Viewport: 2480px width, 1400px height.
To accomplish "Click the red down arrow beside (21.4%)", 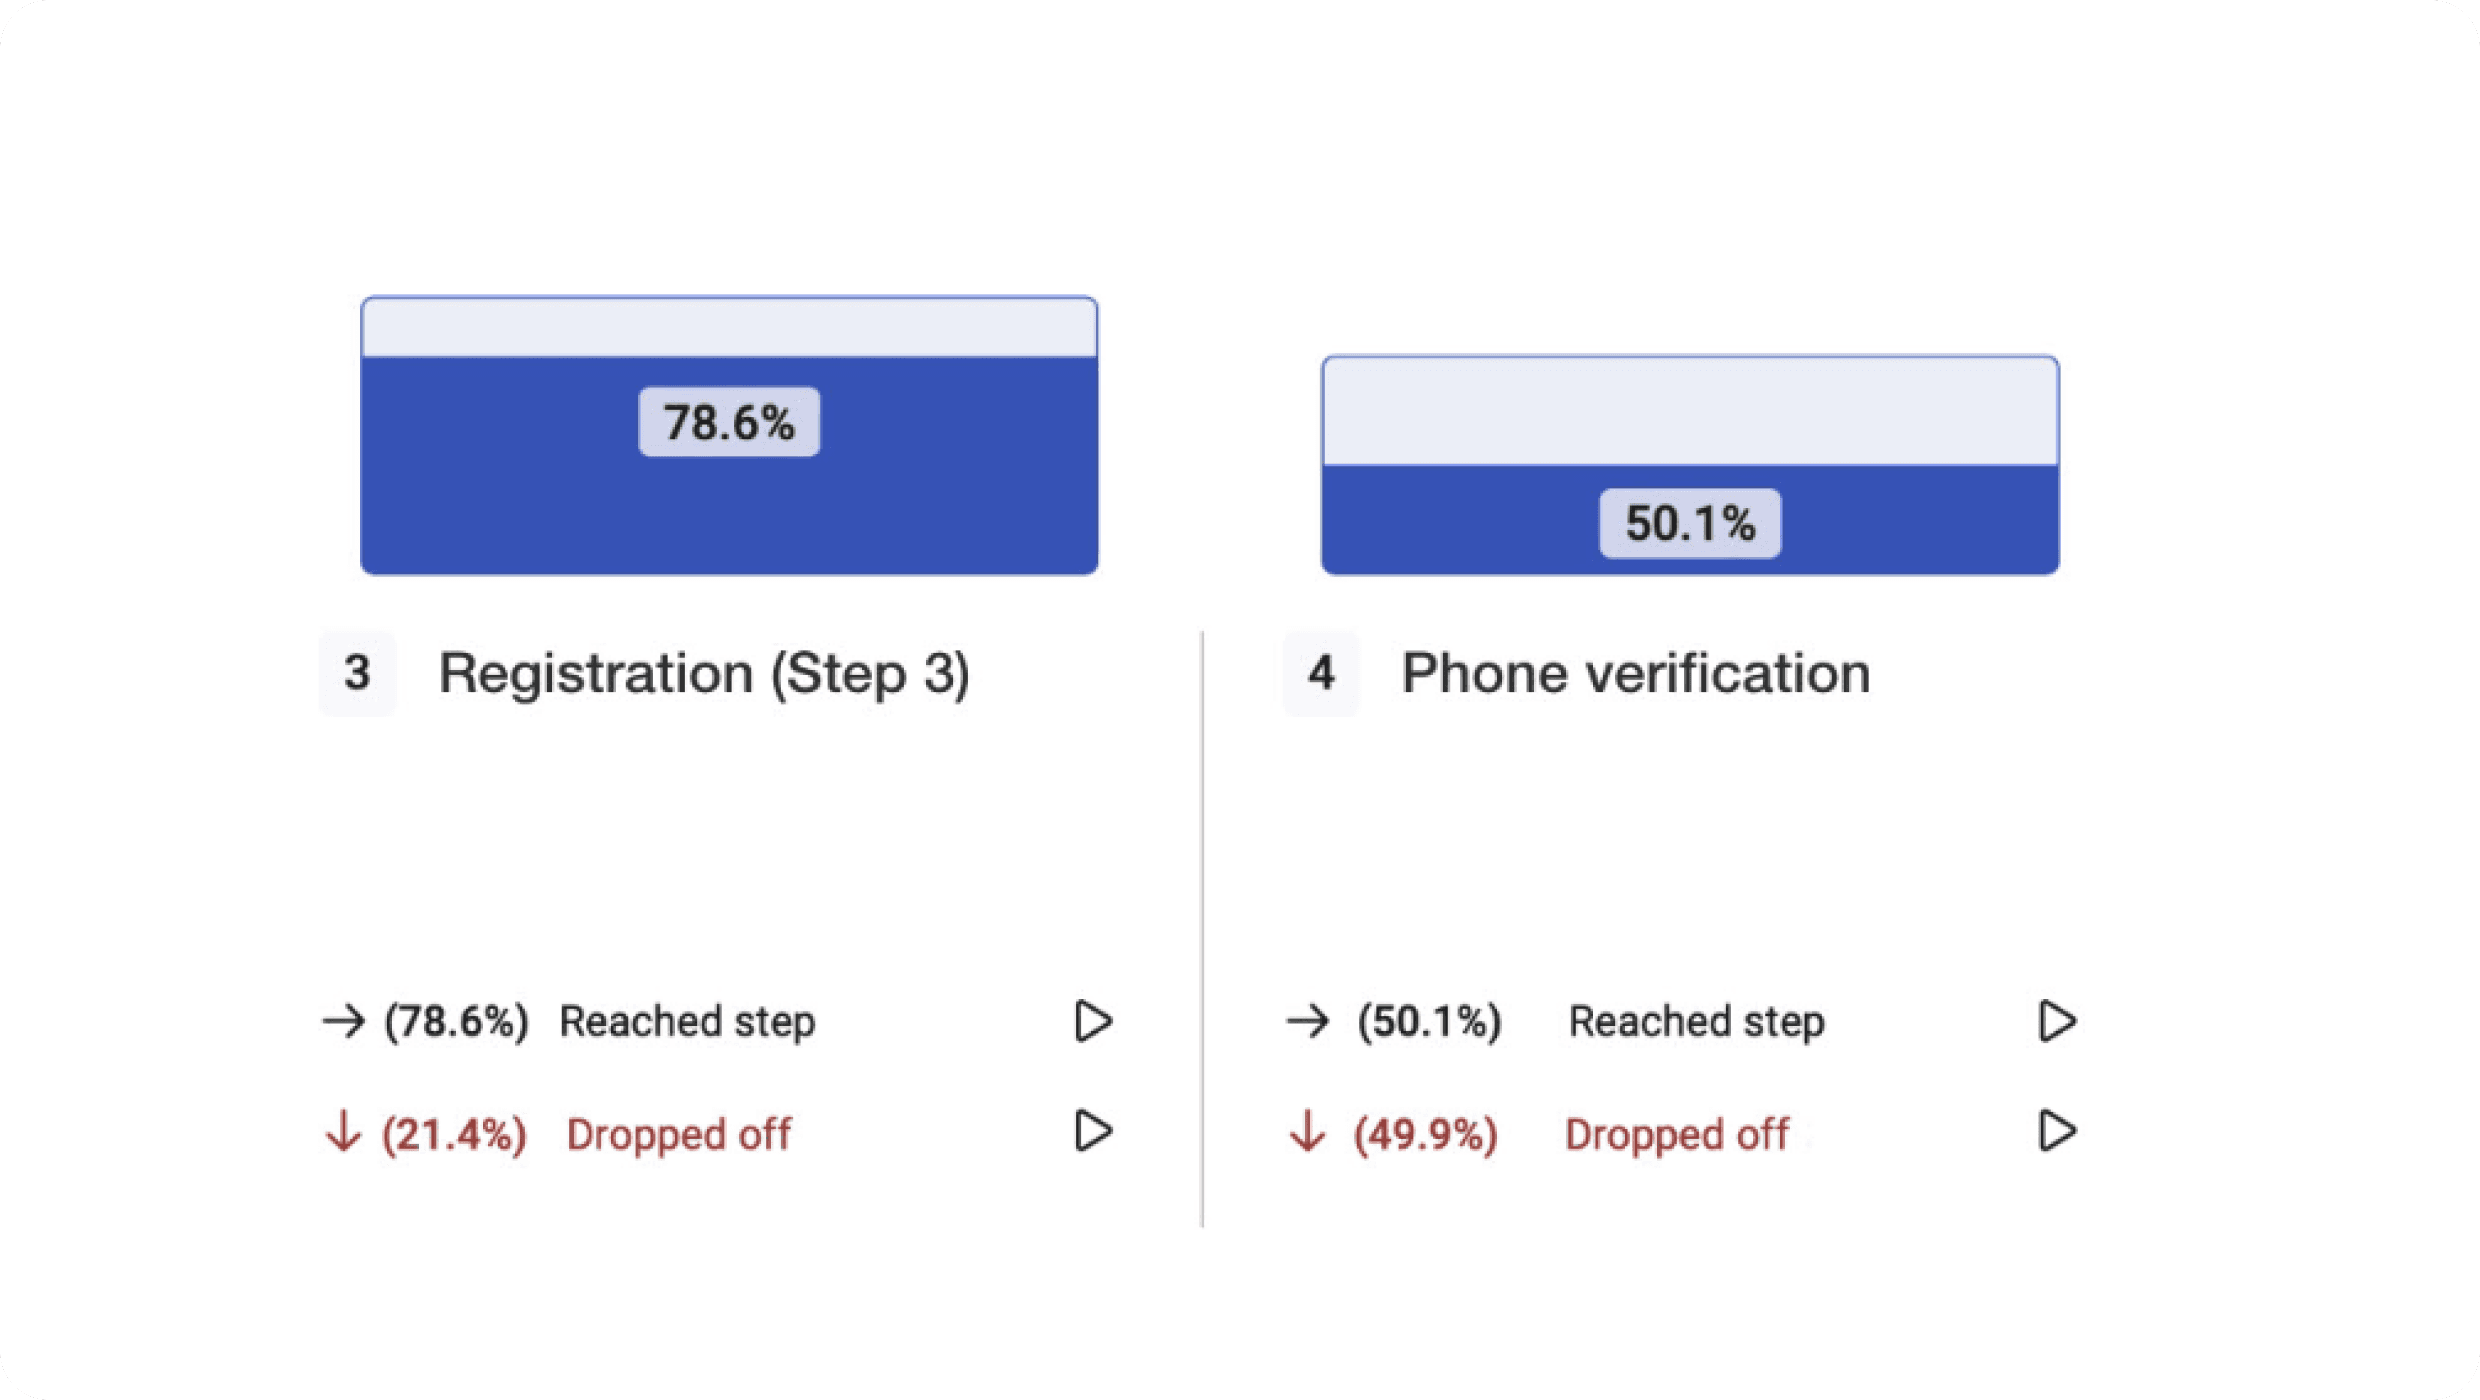I will click(x=343, y=1133).
